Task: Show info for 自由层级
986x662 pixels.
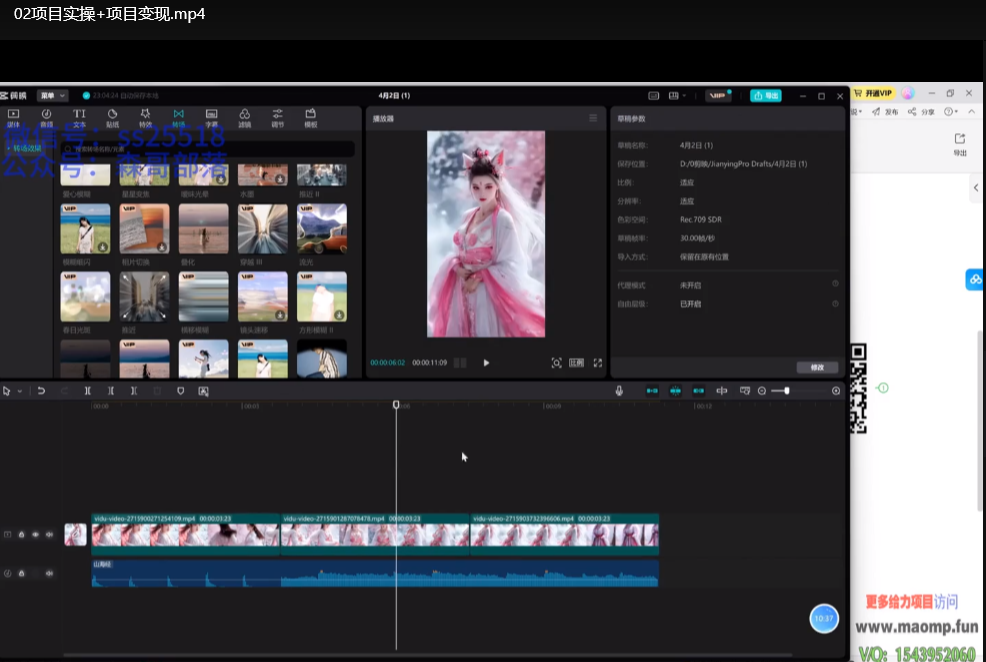Action: (x=835, y=304)
